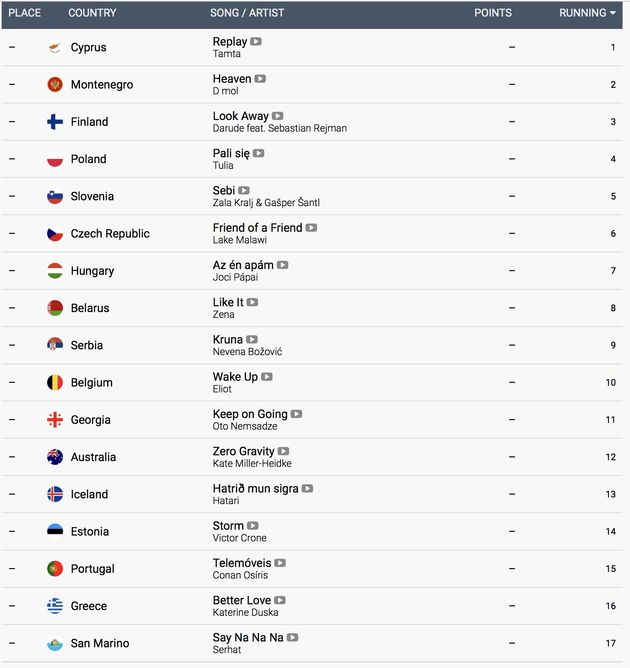The height and width of the screenshot is (668, 630).
Task: Play the Hatrið mun sigra video
Action: (x=307, y=489)
